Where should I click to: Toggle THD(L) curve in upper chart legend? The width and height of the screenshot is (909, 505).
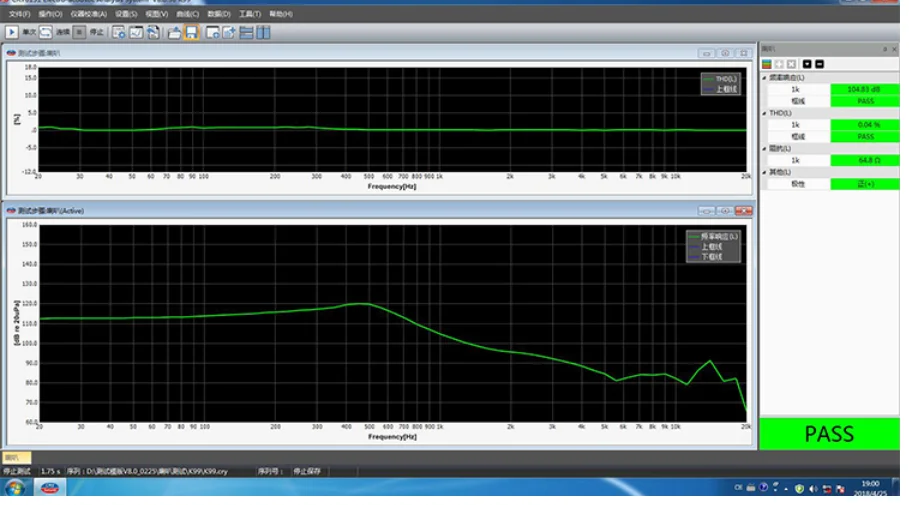[x=720, y=79]
